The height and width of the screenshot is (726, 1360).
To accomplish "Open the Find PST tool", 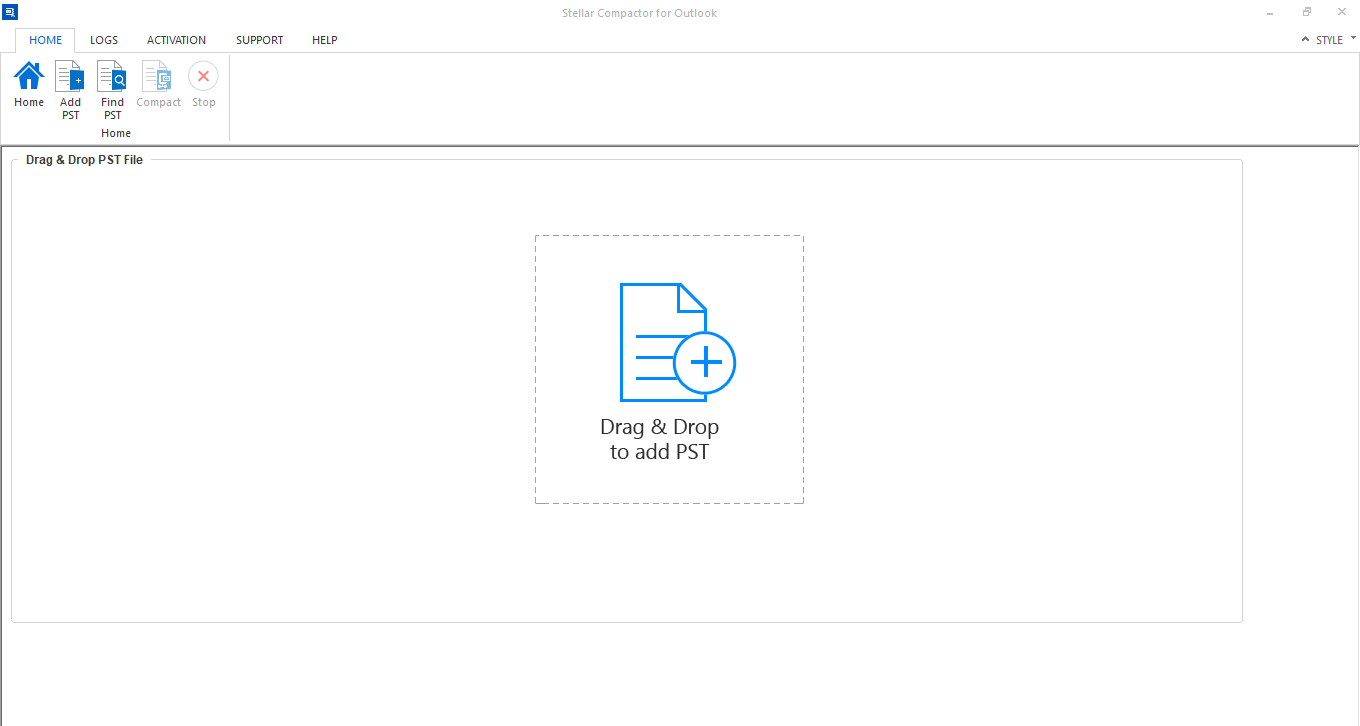I will pos(112,77).
